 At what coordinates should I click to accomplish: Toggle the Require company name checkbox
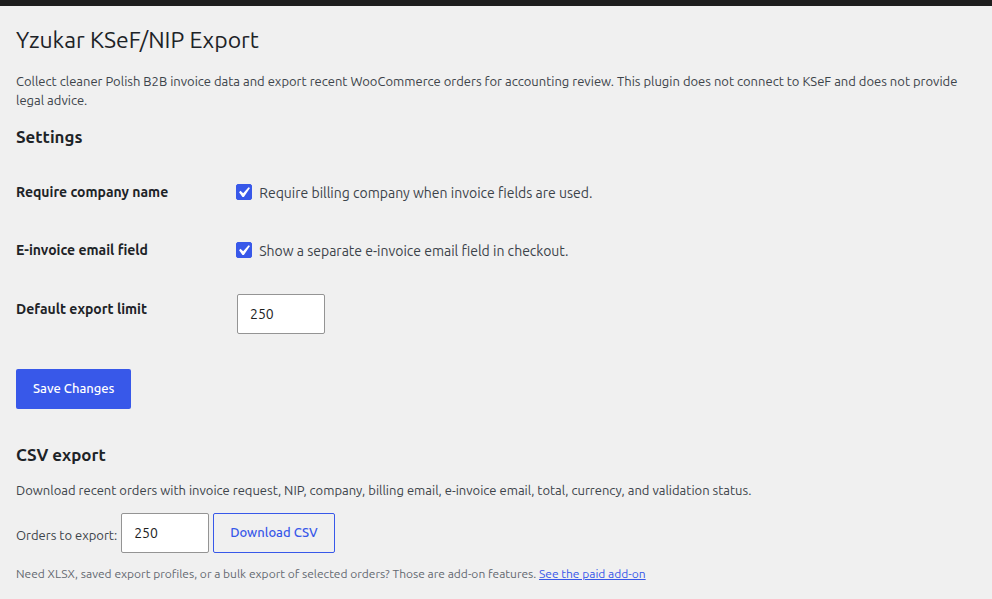point(244,192)
